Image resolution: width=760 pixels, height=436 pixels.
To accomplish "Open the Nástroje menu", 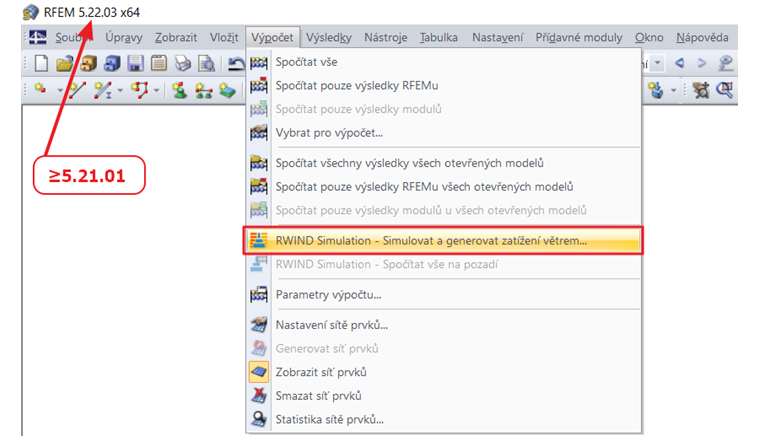I will [x=386, y=37].
